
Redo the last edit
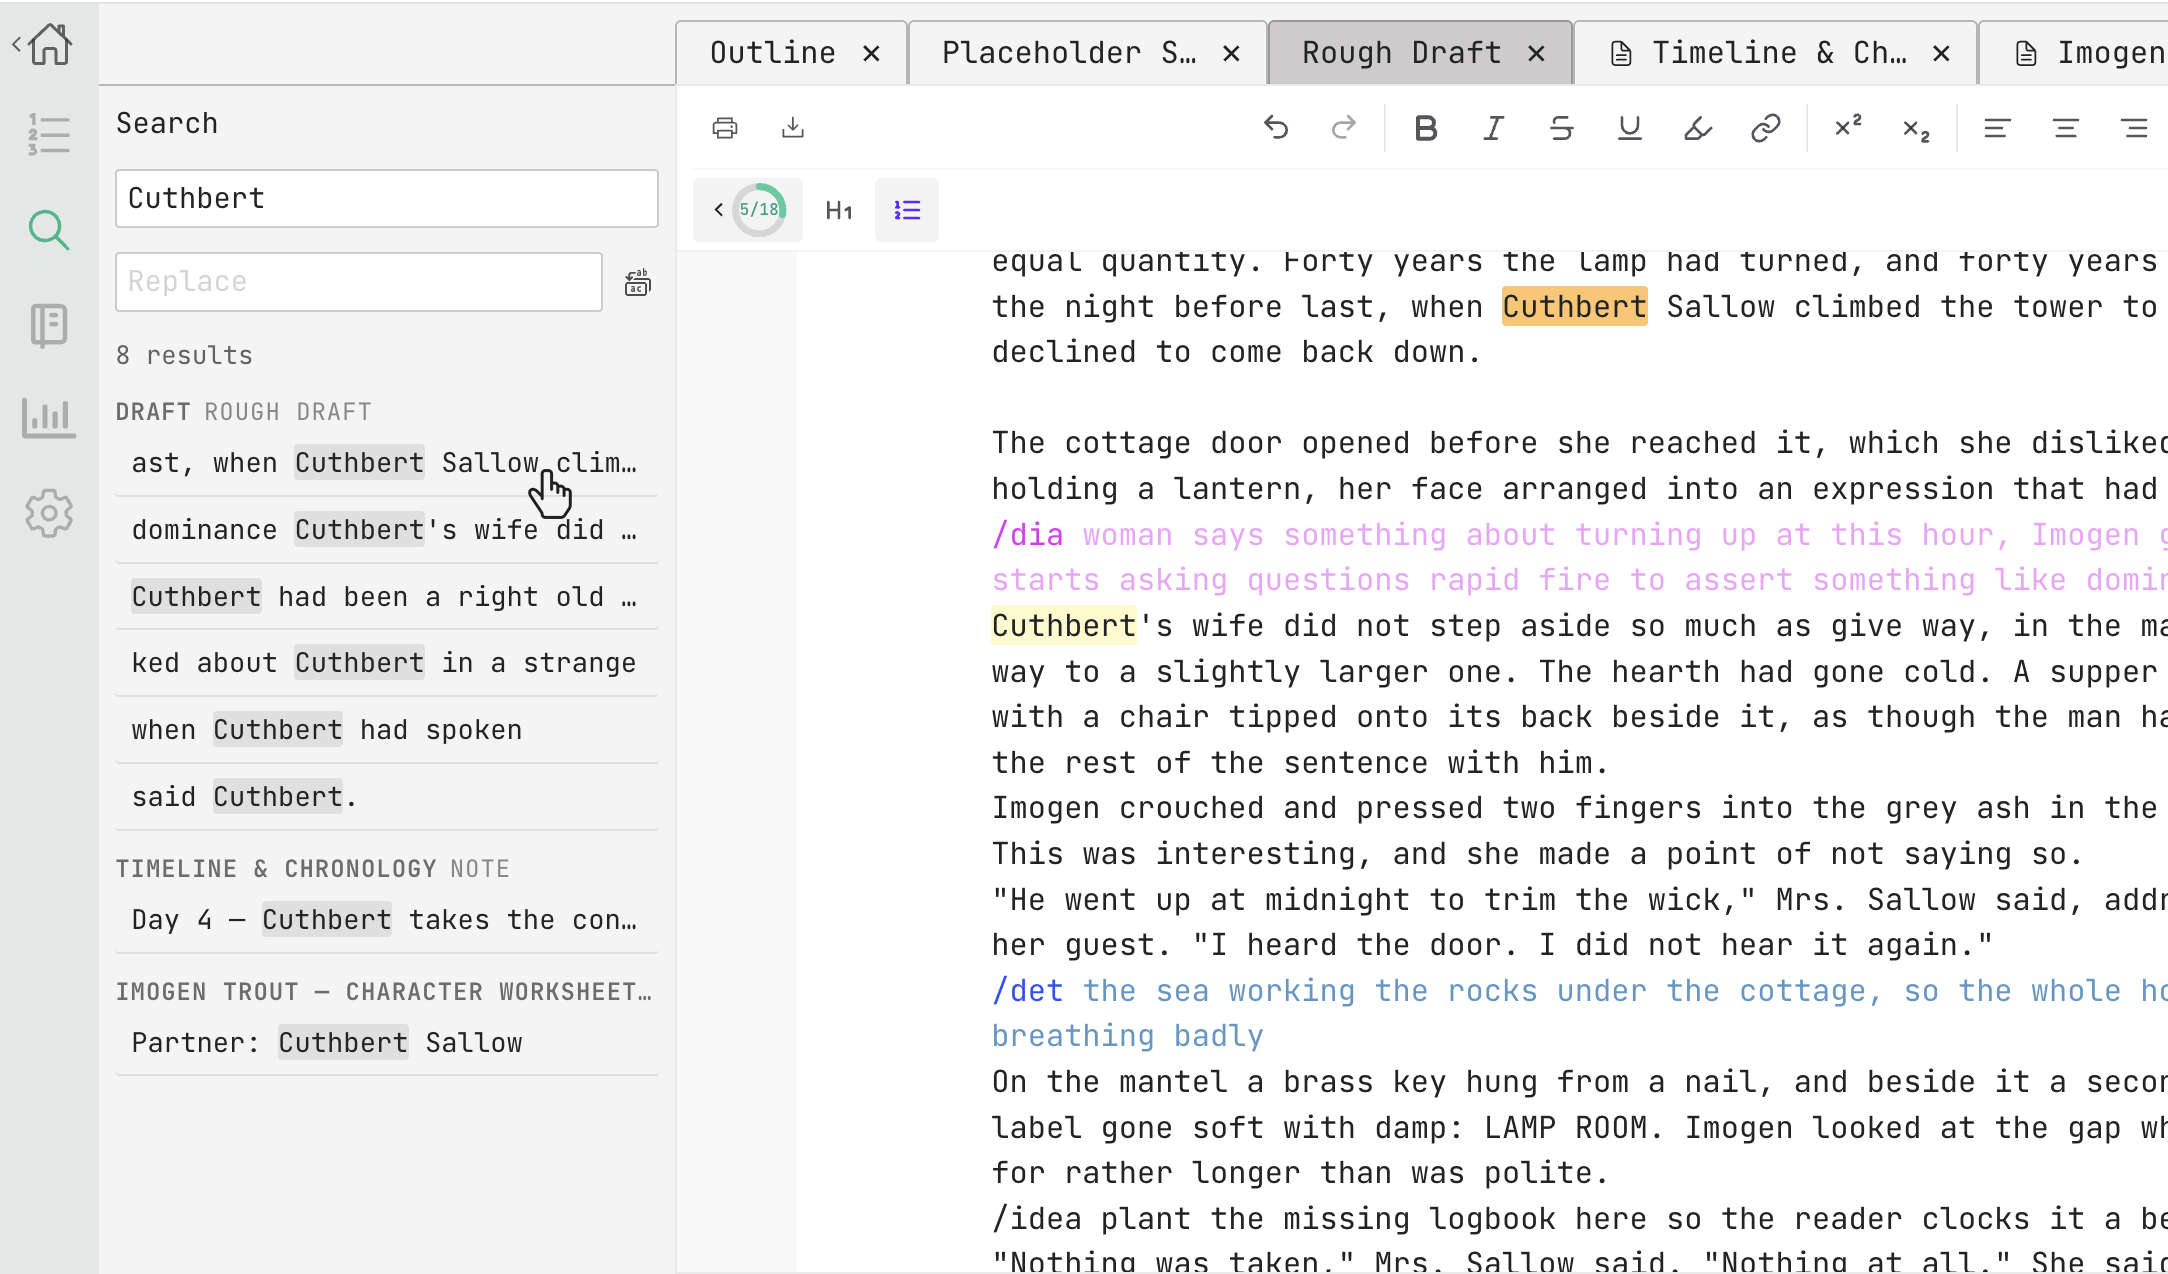point(1344,128)
